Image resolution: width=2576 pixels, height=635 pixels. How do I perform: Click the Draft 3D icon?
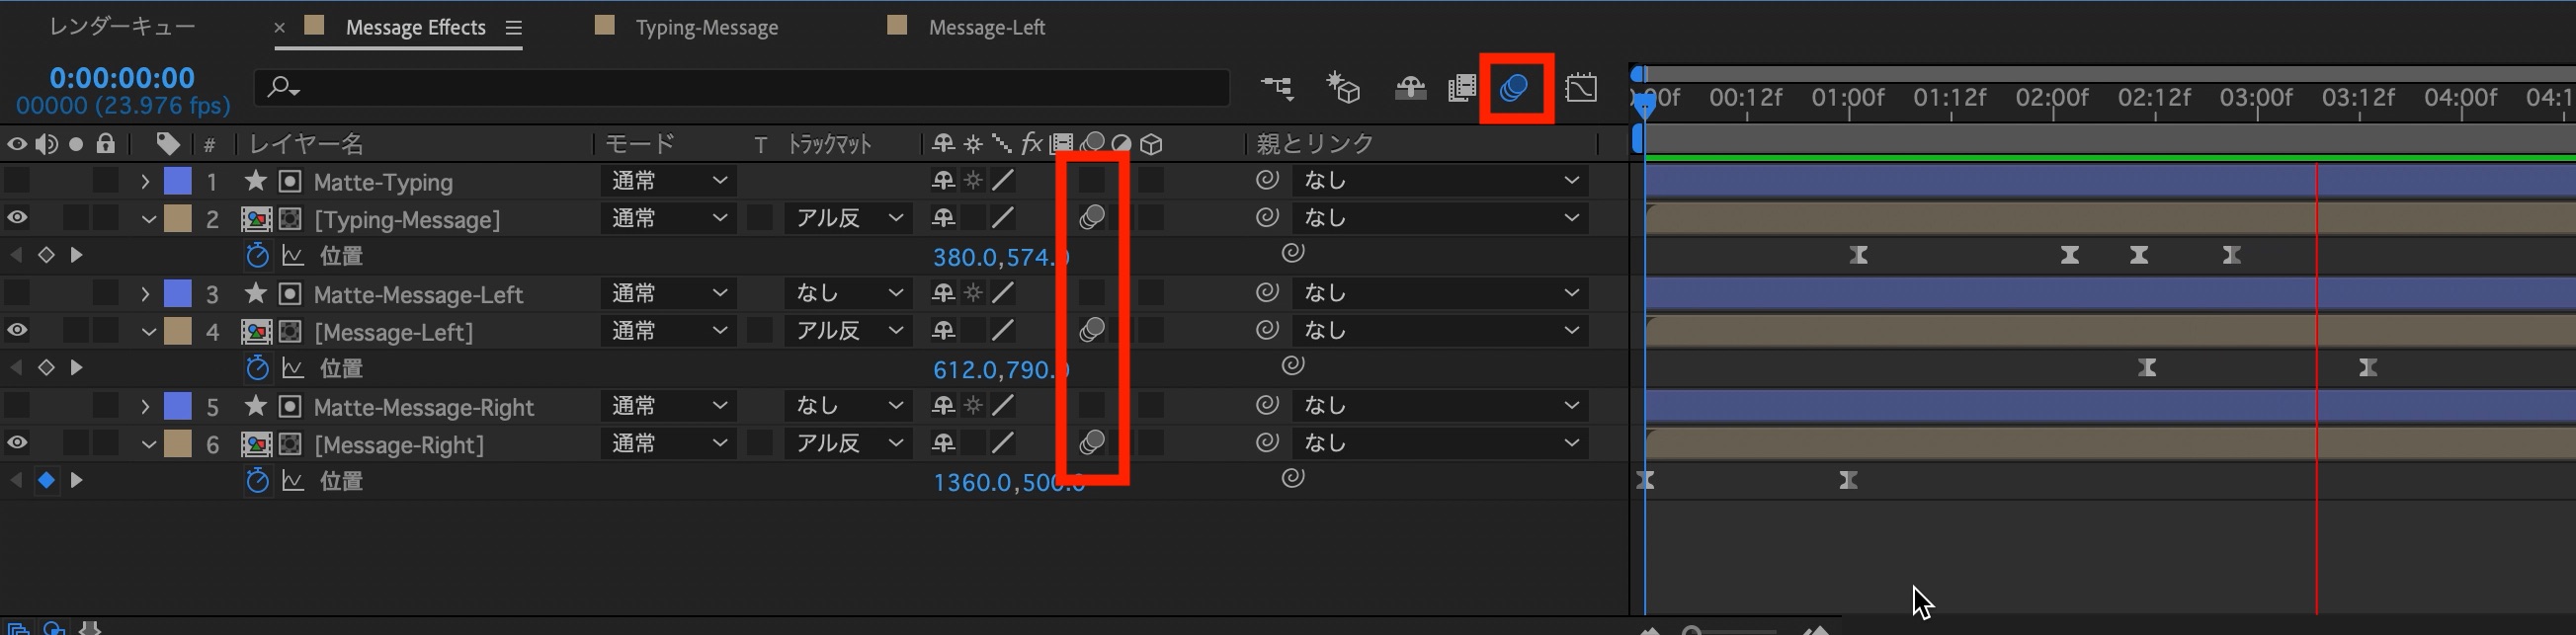point(1343,89)
